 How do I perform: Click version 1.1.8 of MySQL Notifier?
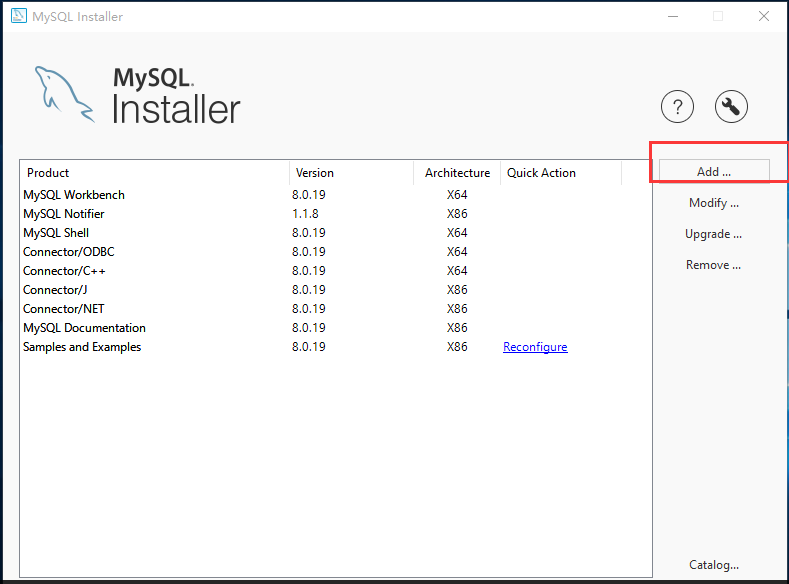point(305,214)
